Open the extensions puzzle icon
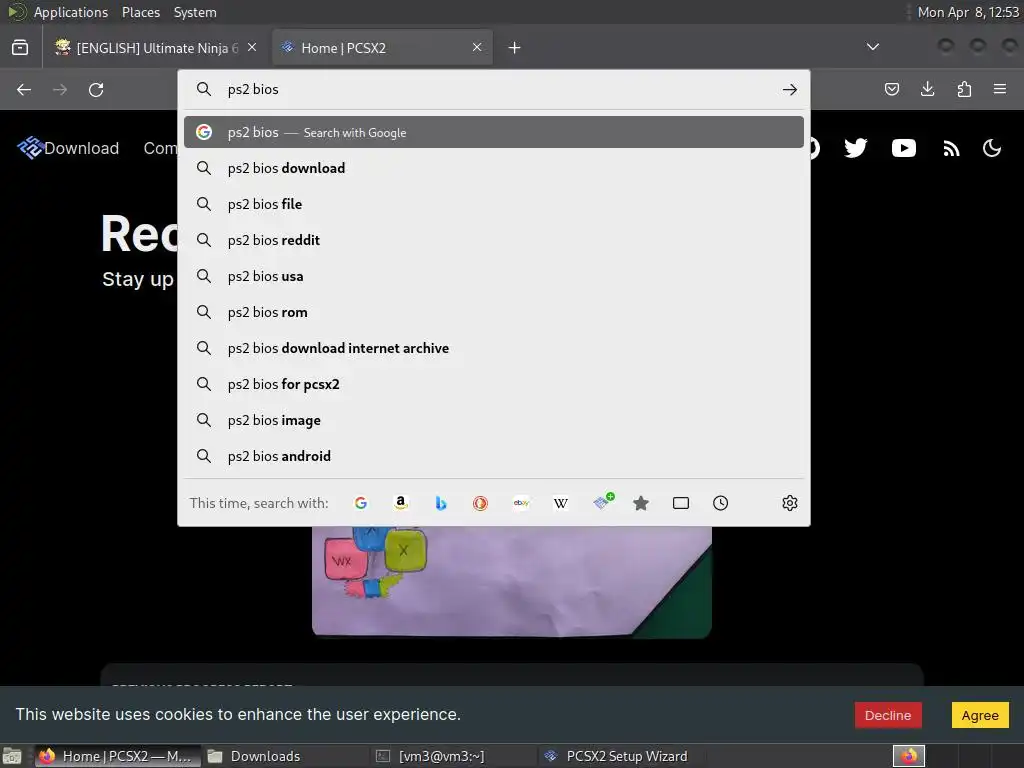 [964, 89]
